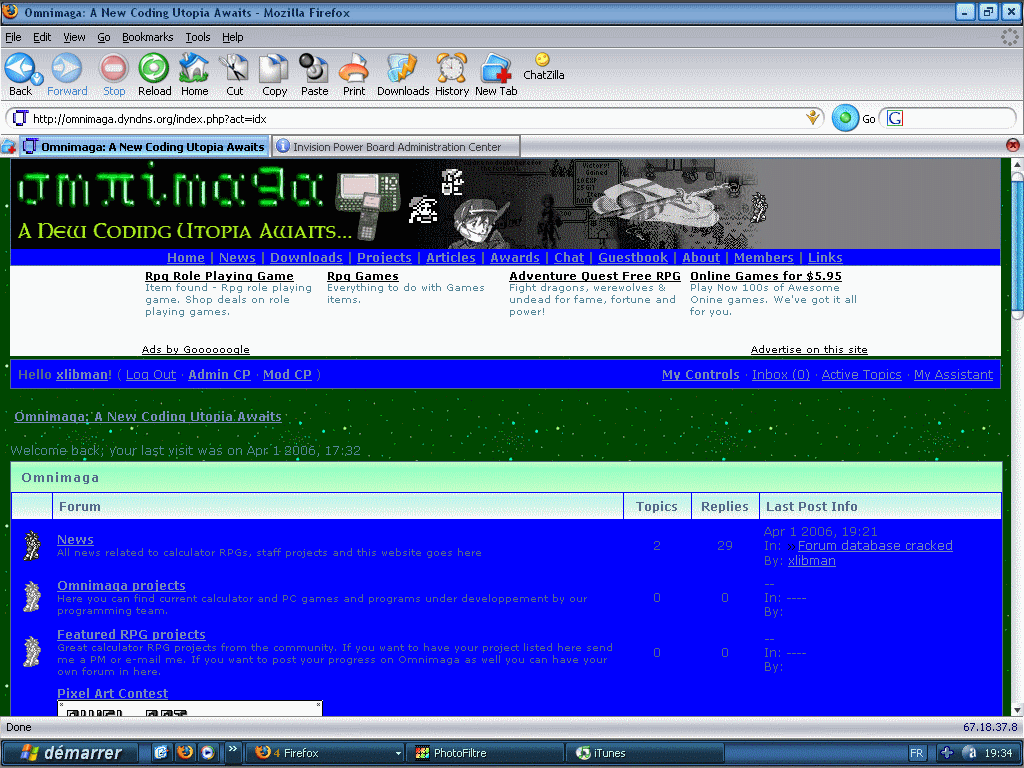The image size is (1024, 768).
Task: Open Featured RPG projects forum
Action: pos(131,634)
